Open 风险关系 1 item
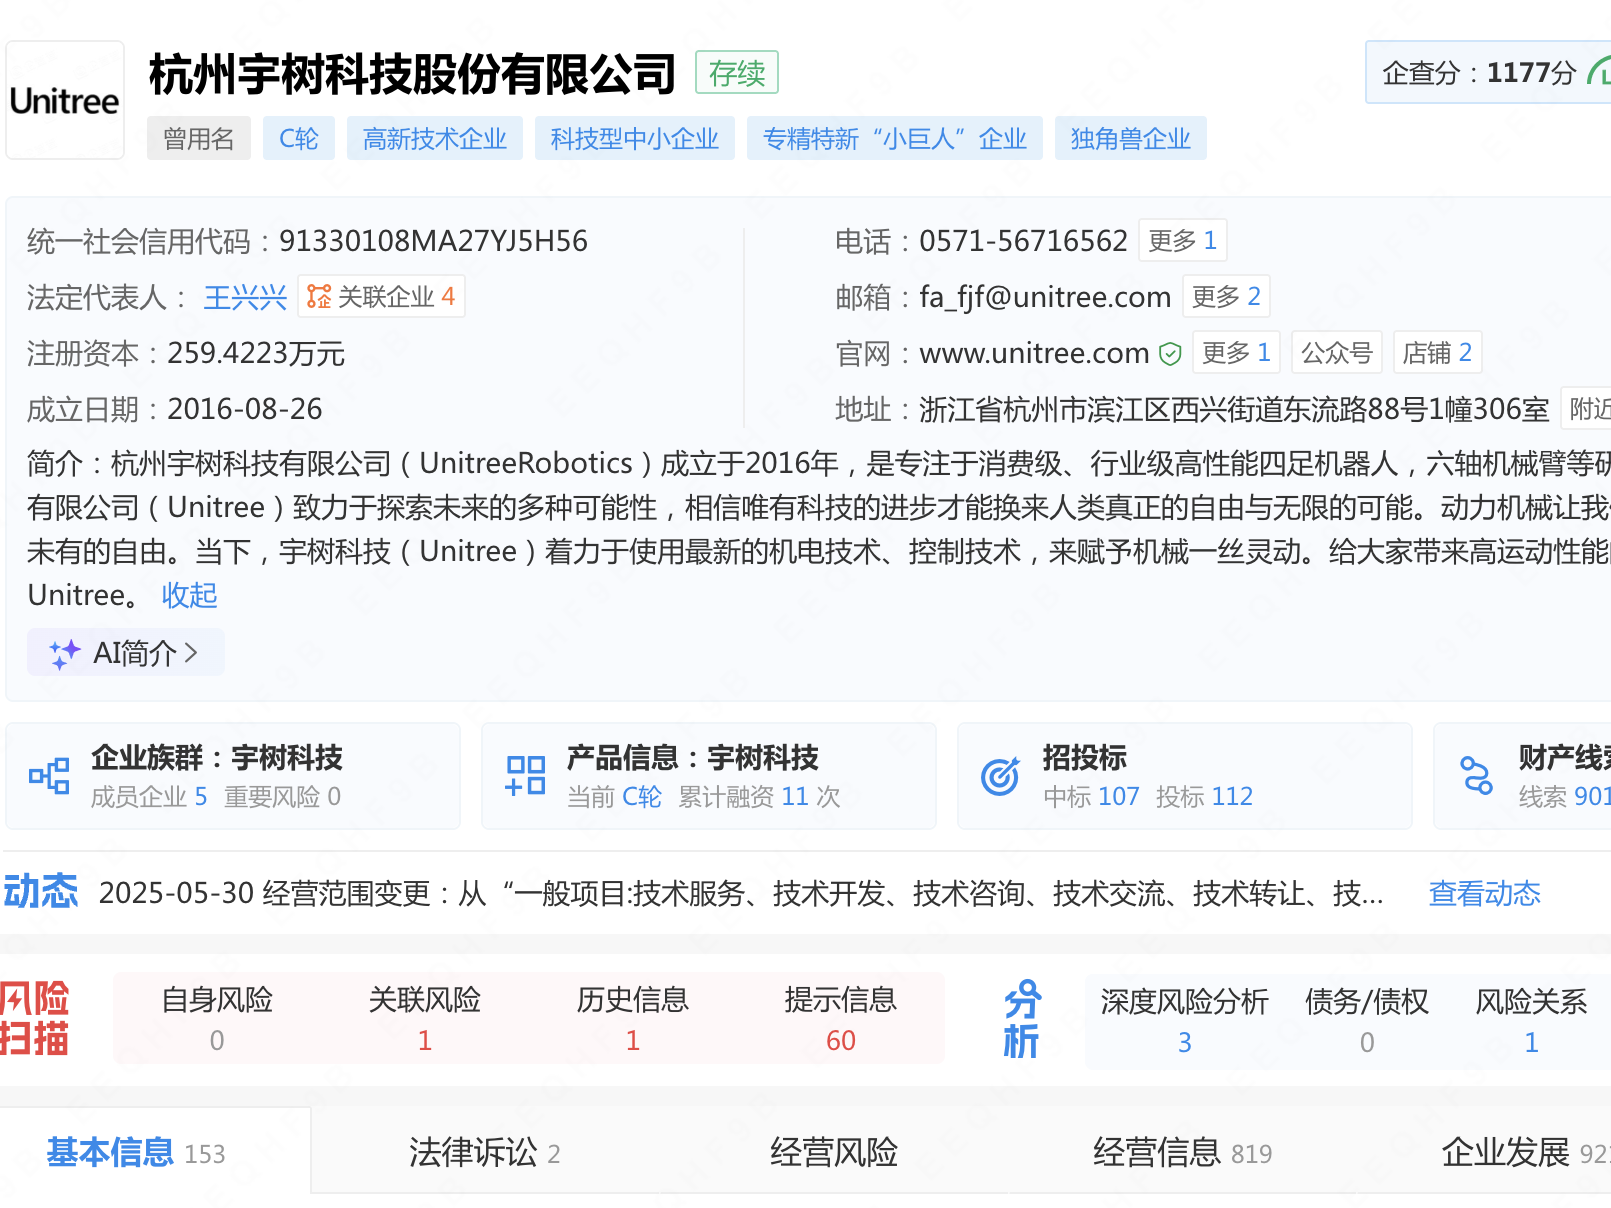Viewport: 1611px width, 1208px height. [1532, 1021]
